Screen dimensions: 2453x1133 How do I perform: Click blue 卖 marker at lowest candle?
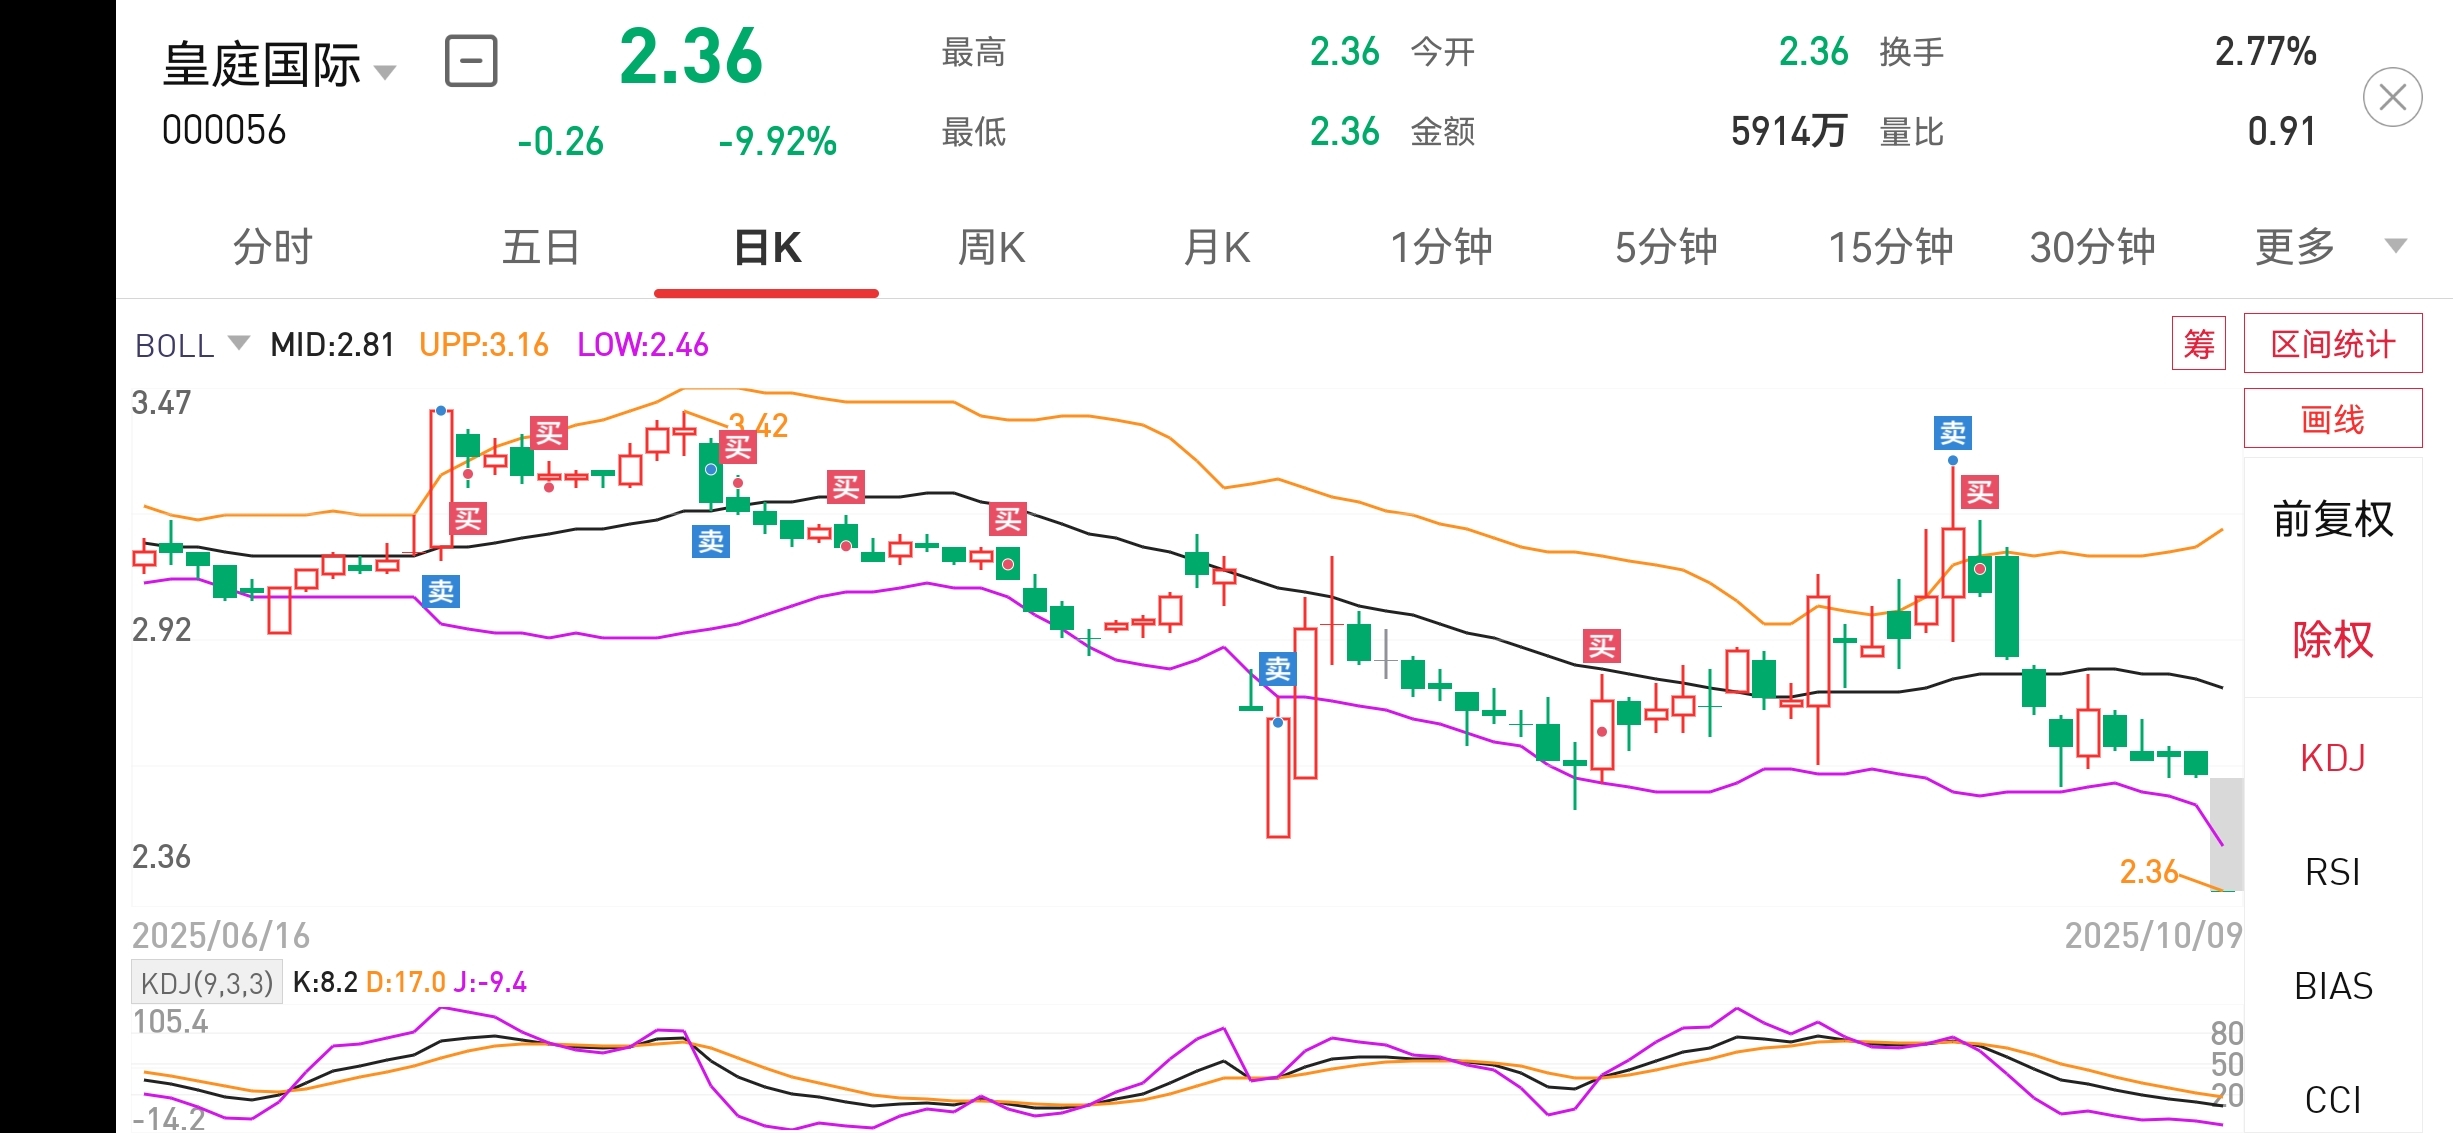(1278, 668)
